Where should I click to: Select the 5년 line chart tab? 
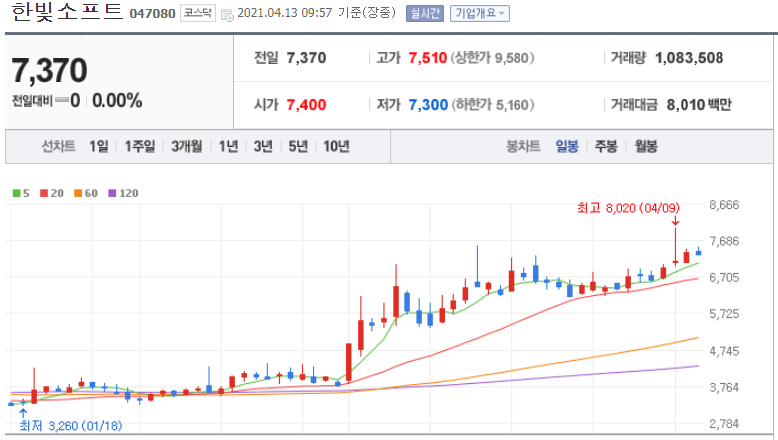point(298,146)
